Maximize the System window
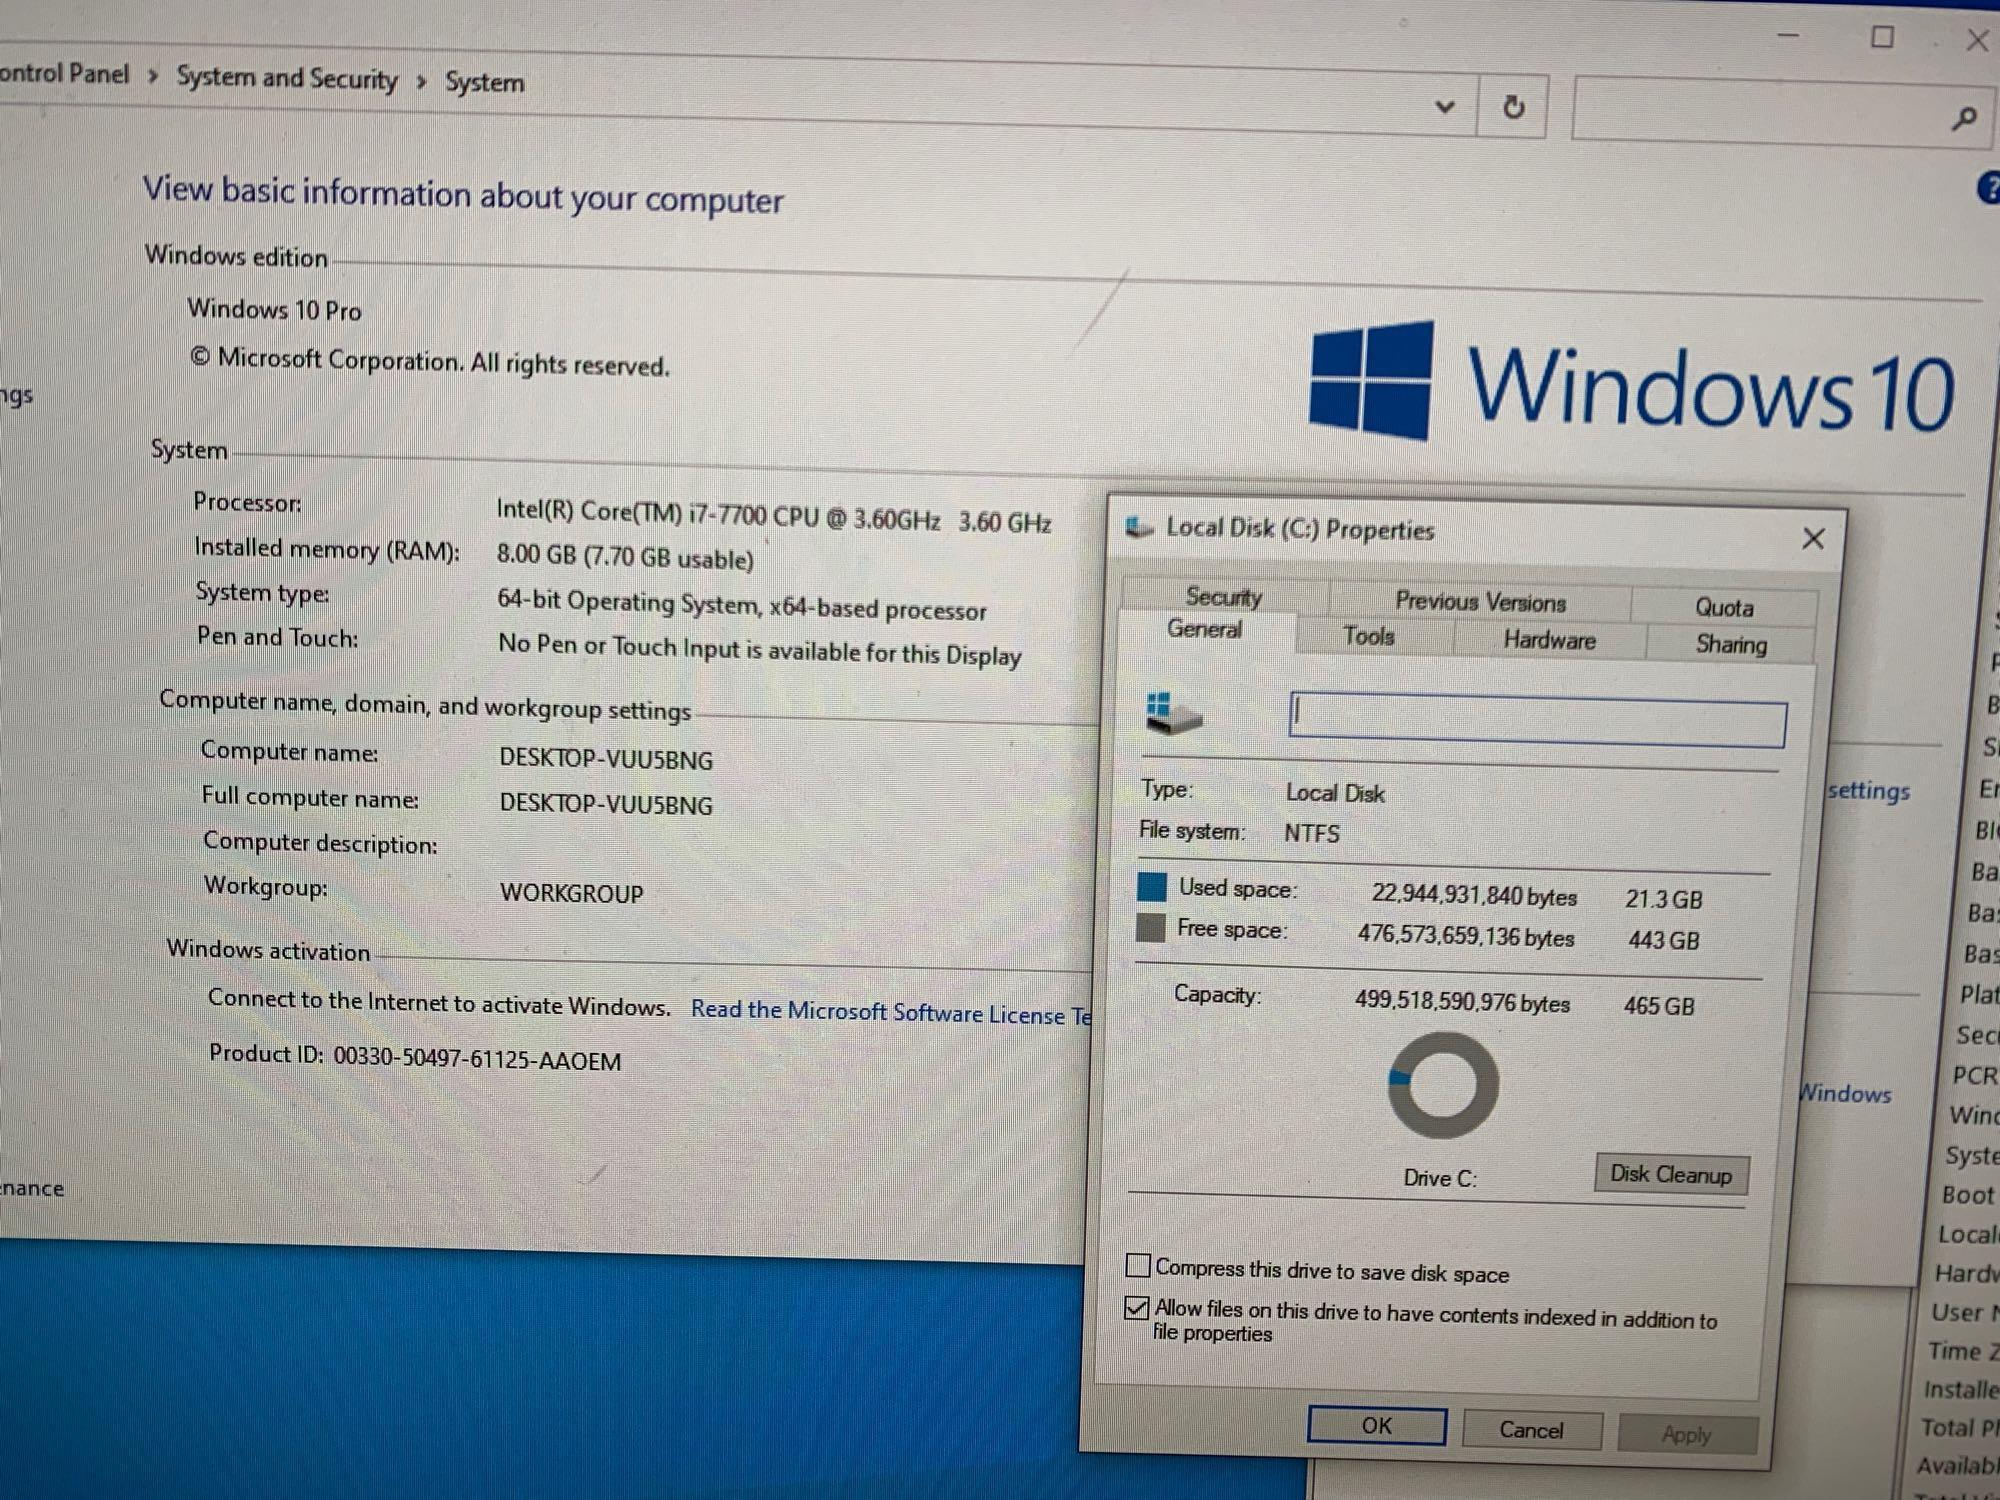This screenshot has height=1500, width=2000. [x=1882, y=38]
